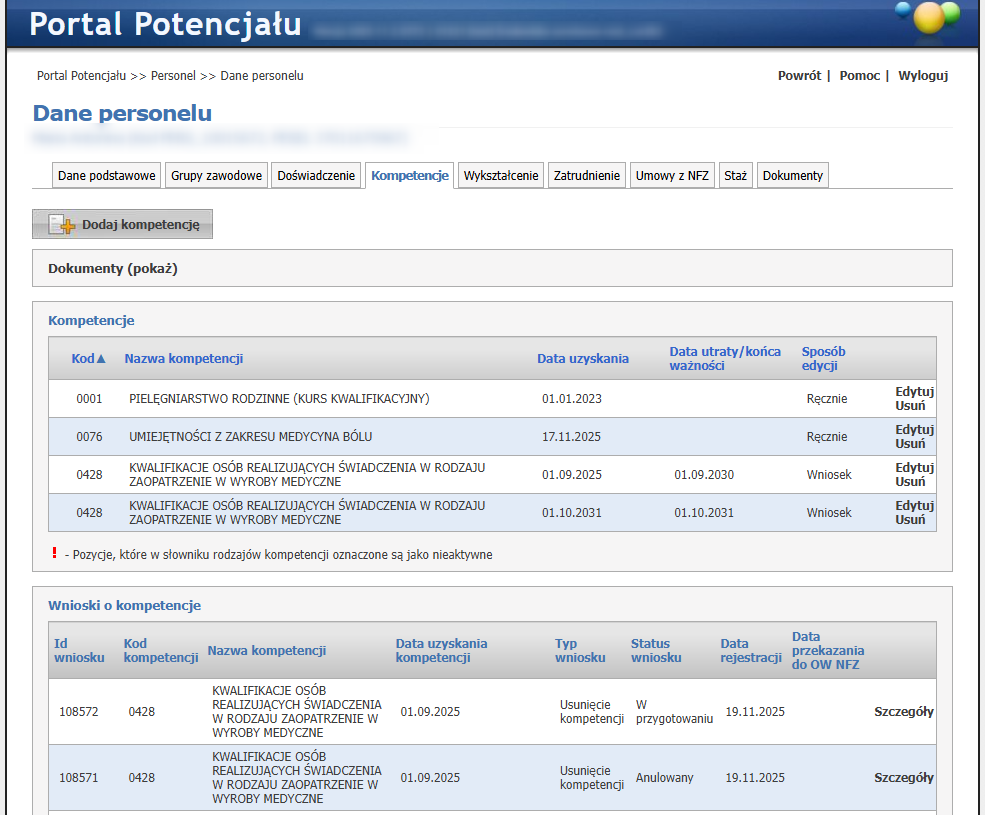Open Szczegóły for request 108571
This screenshot has width=985, height=815.
tap(903, 778)
